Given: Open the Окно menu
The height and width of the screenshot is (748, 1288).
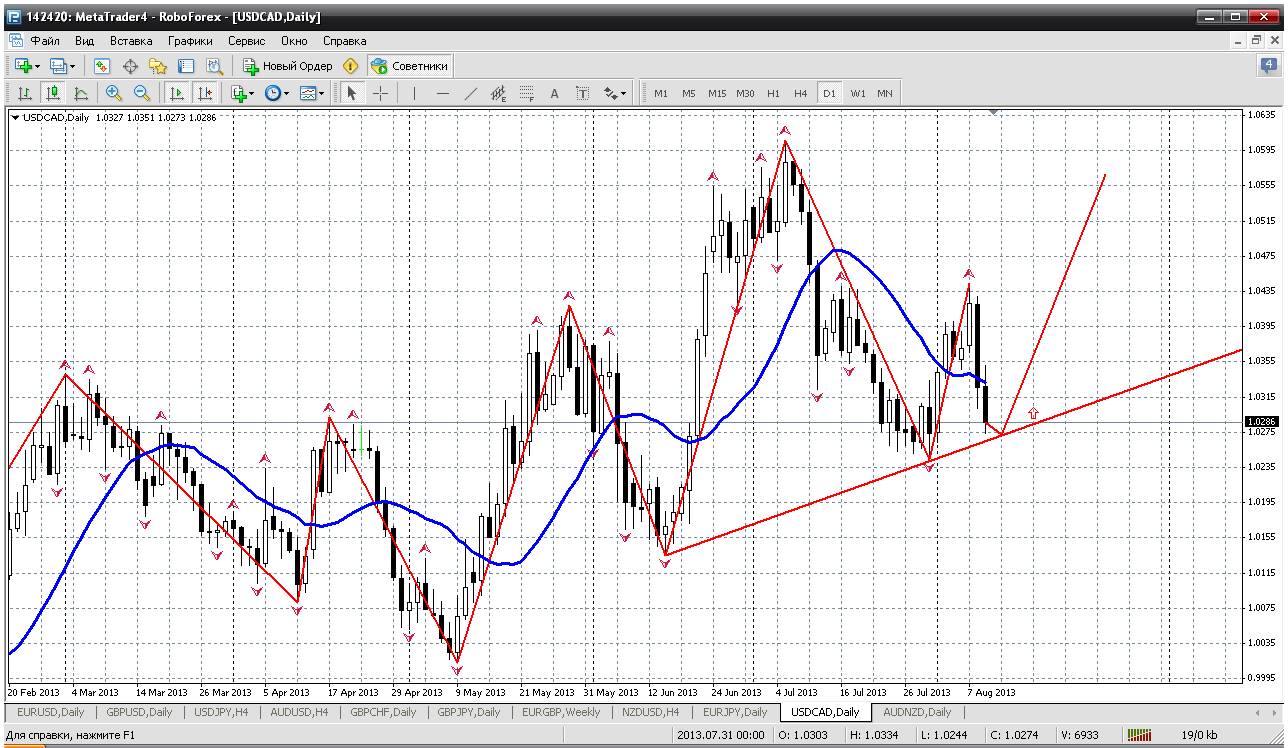Looking at the screenshot, I should (294, 41).
